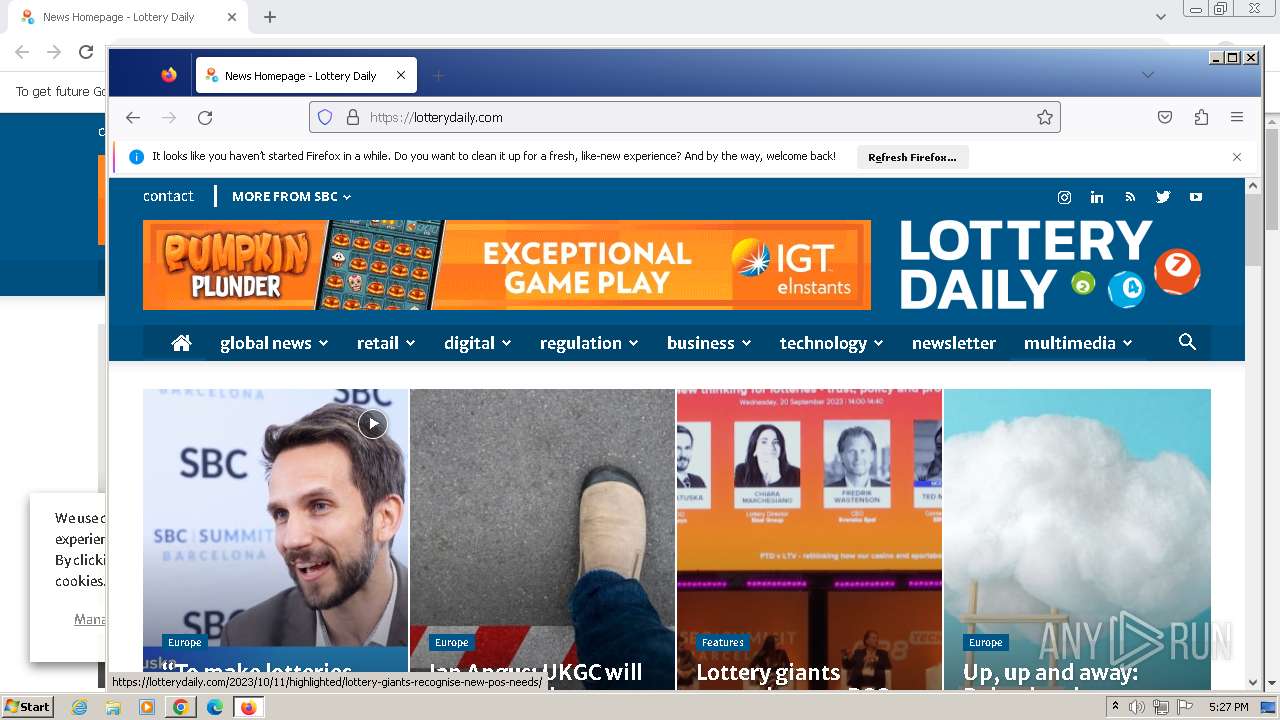Open the contact link
Viewport: 1280px width, 720px height.
click(x=168, y=196)
